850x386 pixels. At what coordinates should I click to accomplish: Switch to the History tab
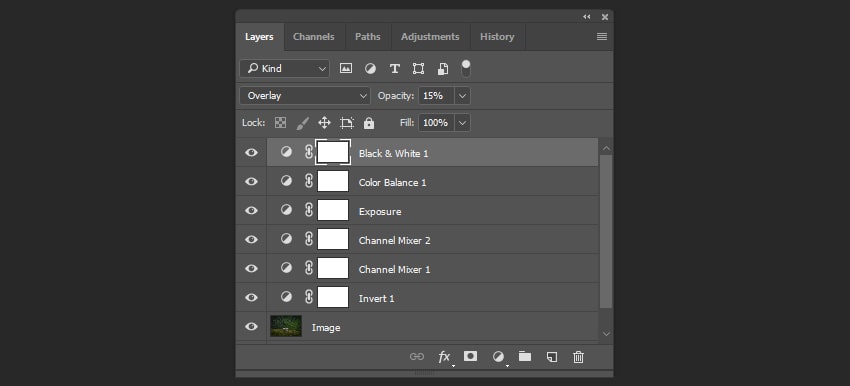(x=497, y=37)
